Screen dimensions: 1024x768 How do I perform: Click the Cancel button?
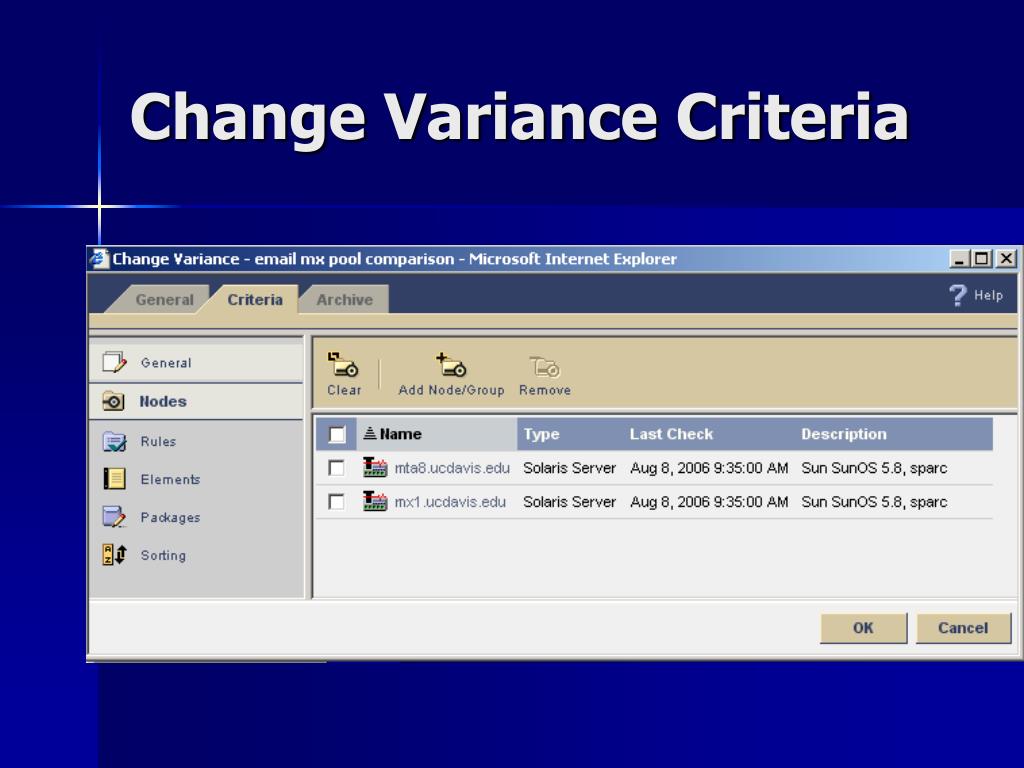(963, 628)
